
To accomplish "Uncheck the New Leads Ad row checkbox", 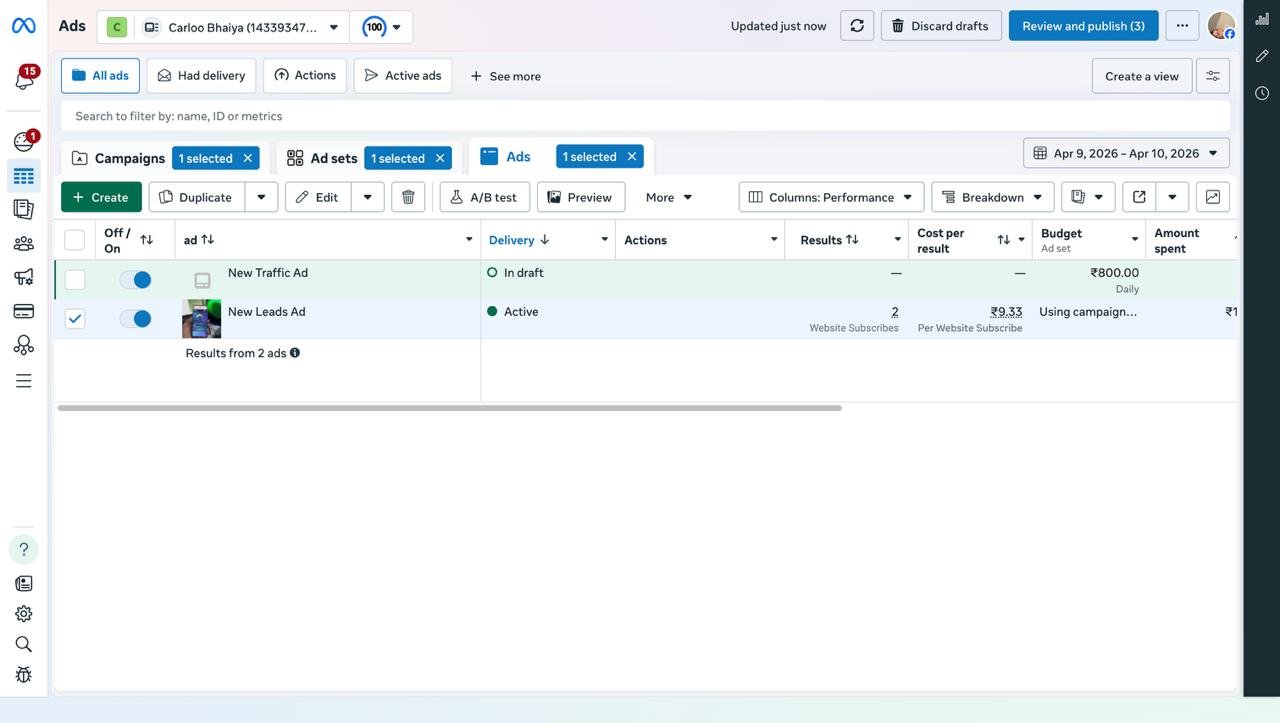I will click(75, 319).
